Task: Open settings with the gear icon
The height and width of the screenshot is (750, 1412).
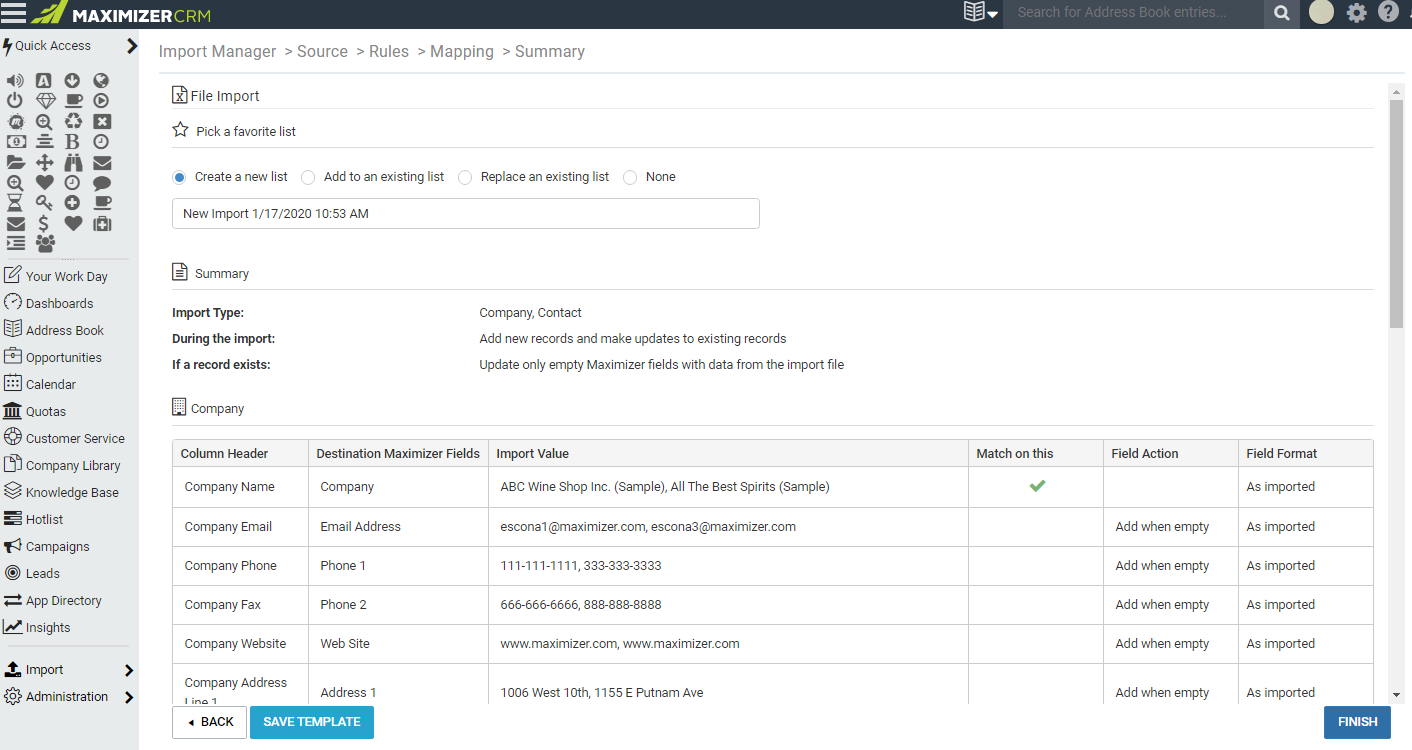Action: (1356, 13)
